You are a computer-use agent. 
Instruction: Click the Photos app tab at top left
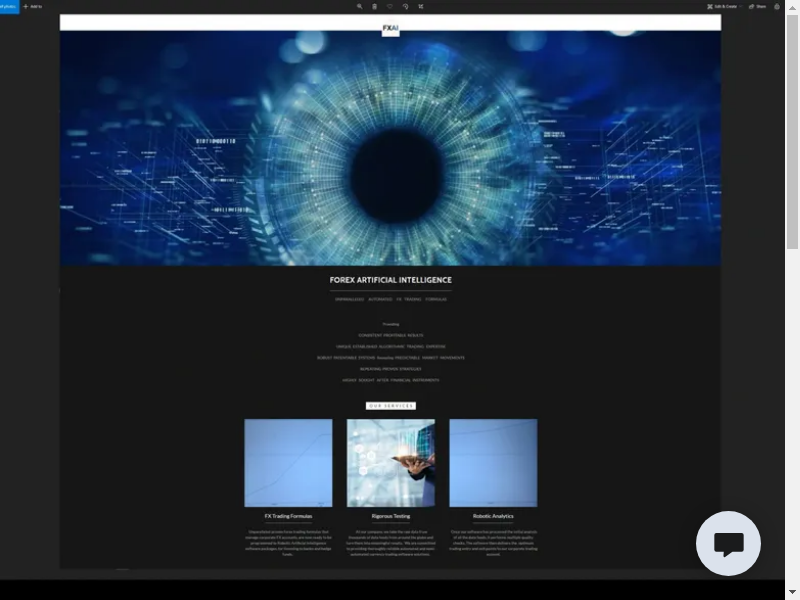tap(8, 6)
